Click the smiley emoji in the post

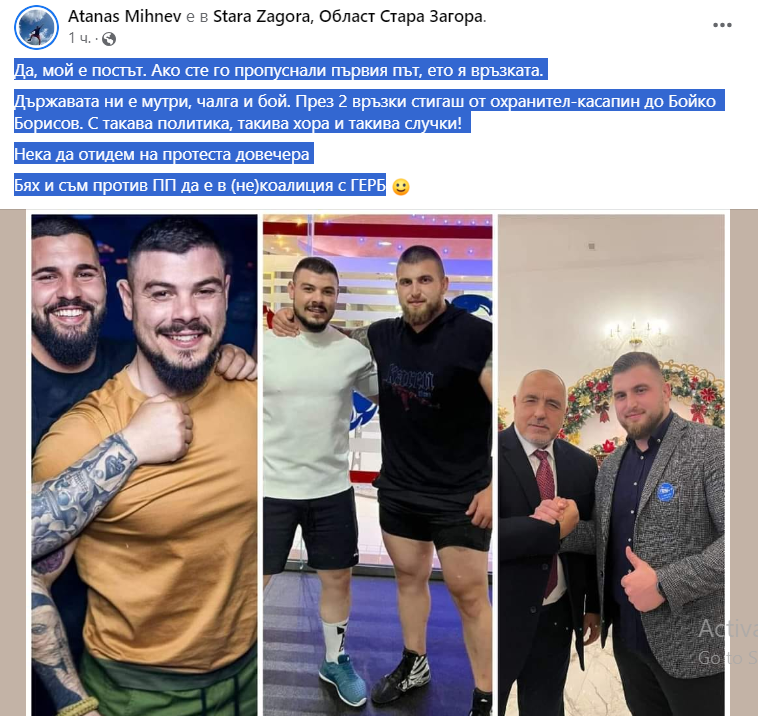[400, 187]
